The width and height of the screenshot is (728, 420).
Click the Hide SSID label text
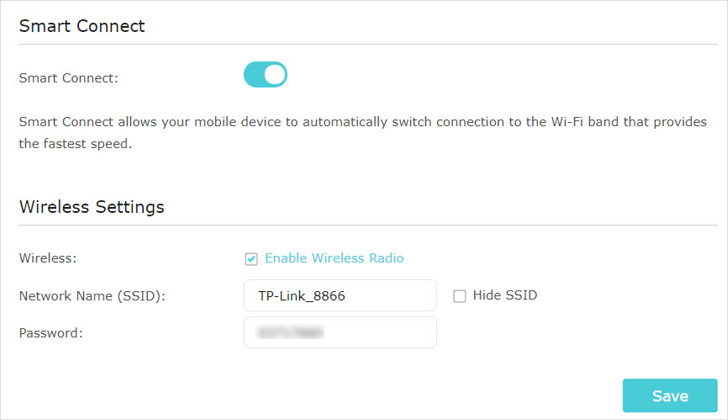pyautogui.click(x=505, y=295)
